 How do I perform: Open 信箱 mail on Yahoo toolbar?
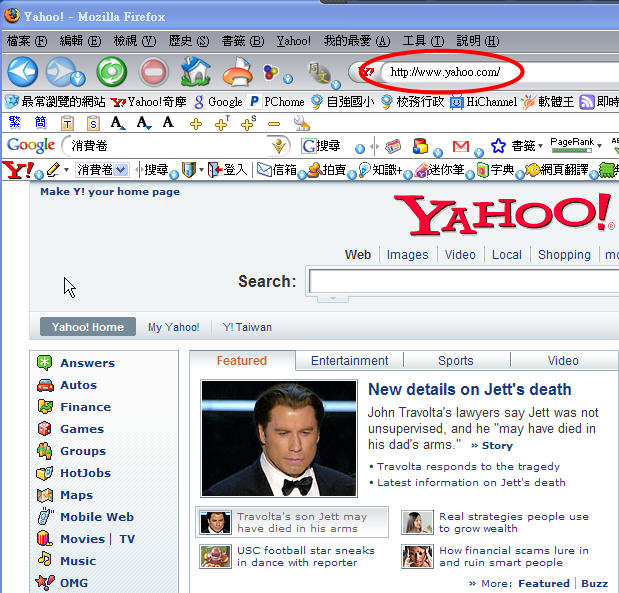[x=277, y=170]
